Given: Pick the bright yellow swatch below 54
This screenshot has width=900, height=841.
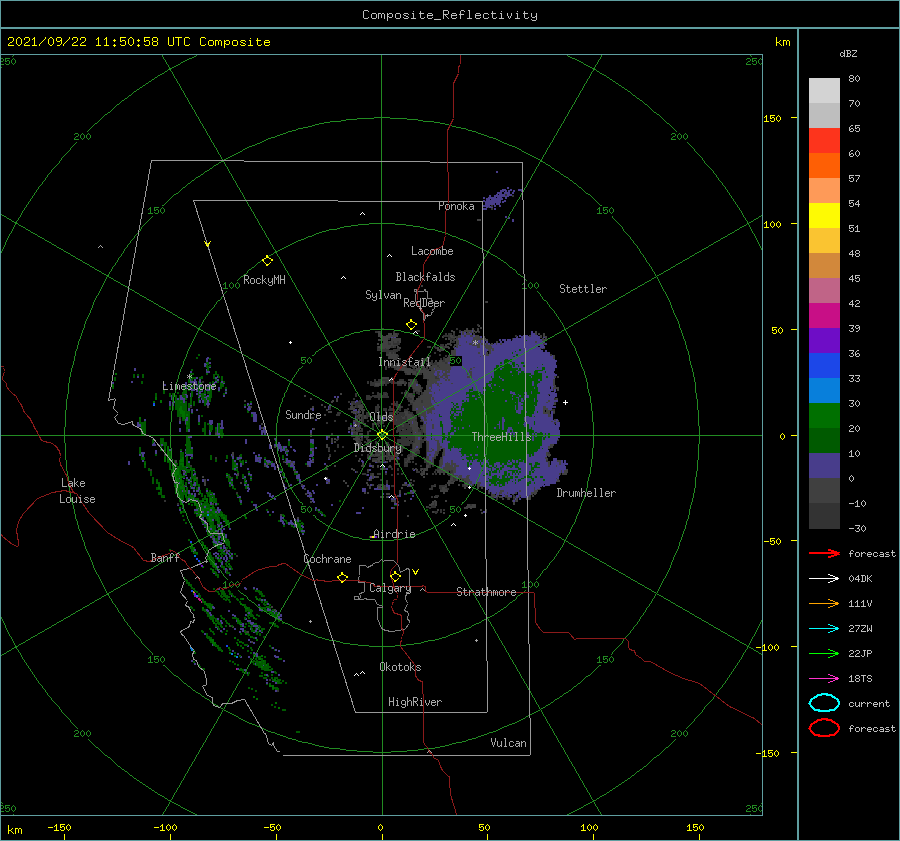Looking at the screenshot, I should (824, 216).
